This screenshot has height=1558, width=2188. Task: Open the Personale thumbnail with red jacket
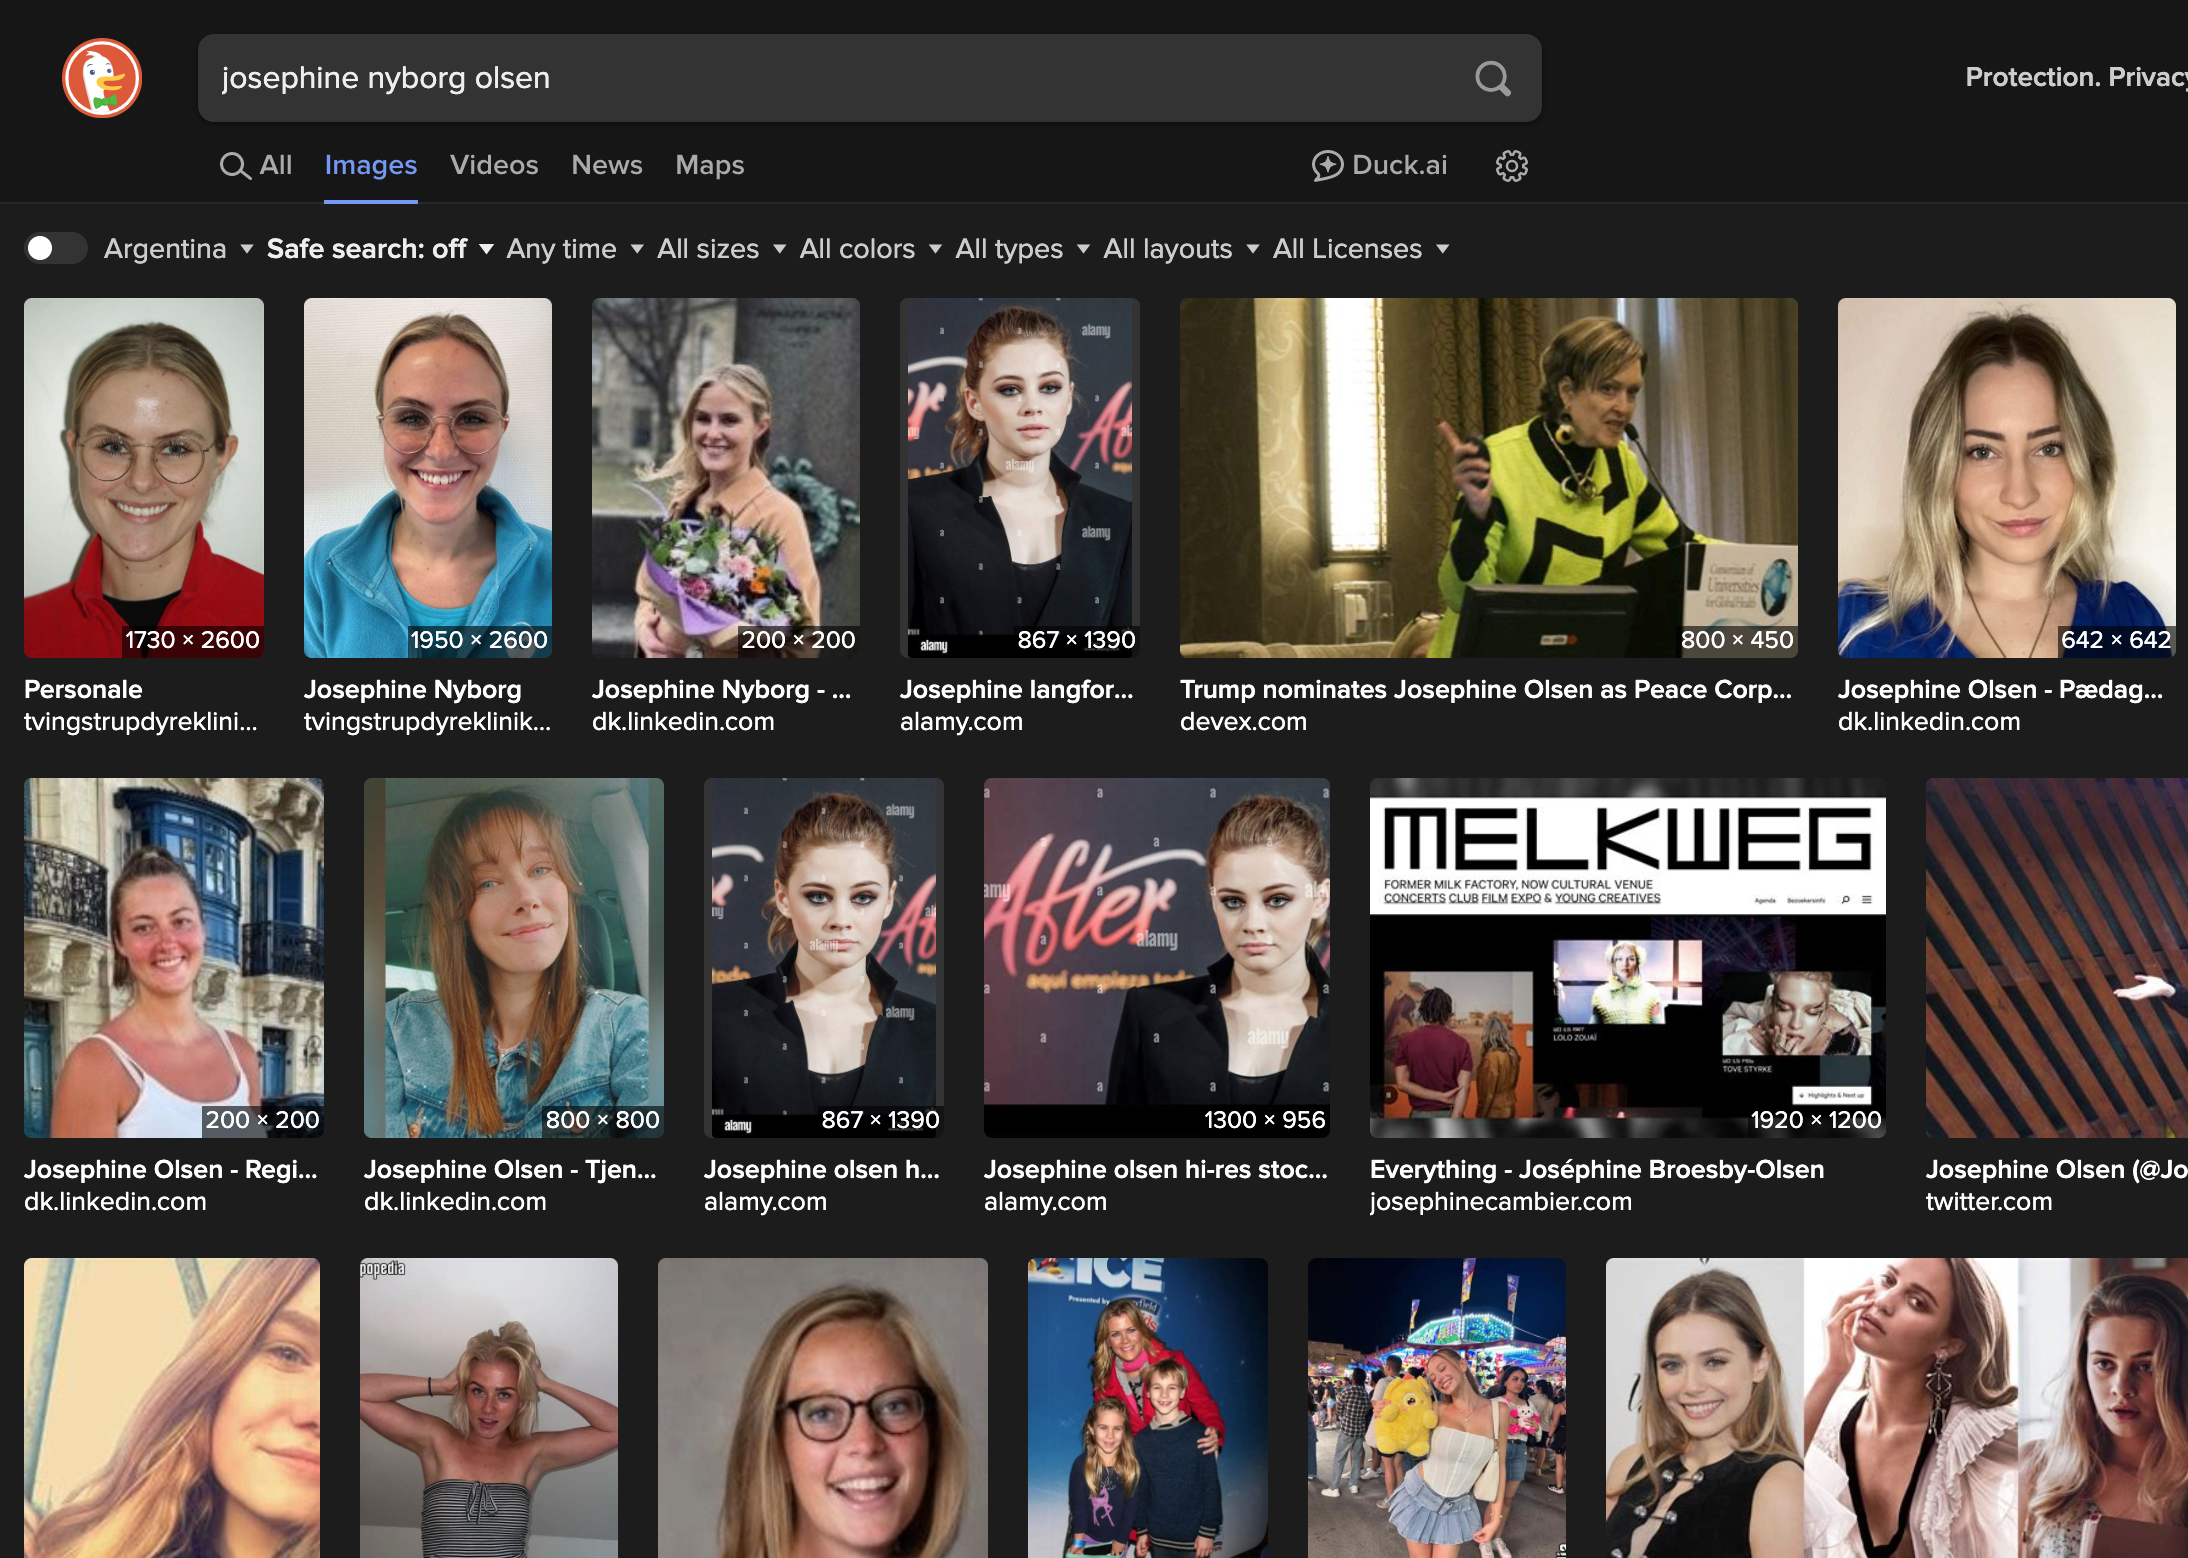tap(144, 478)
